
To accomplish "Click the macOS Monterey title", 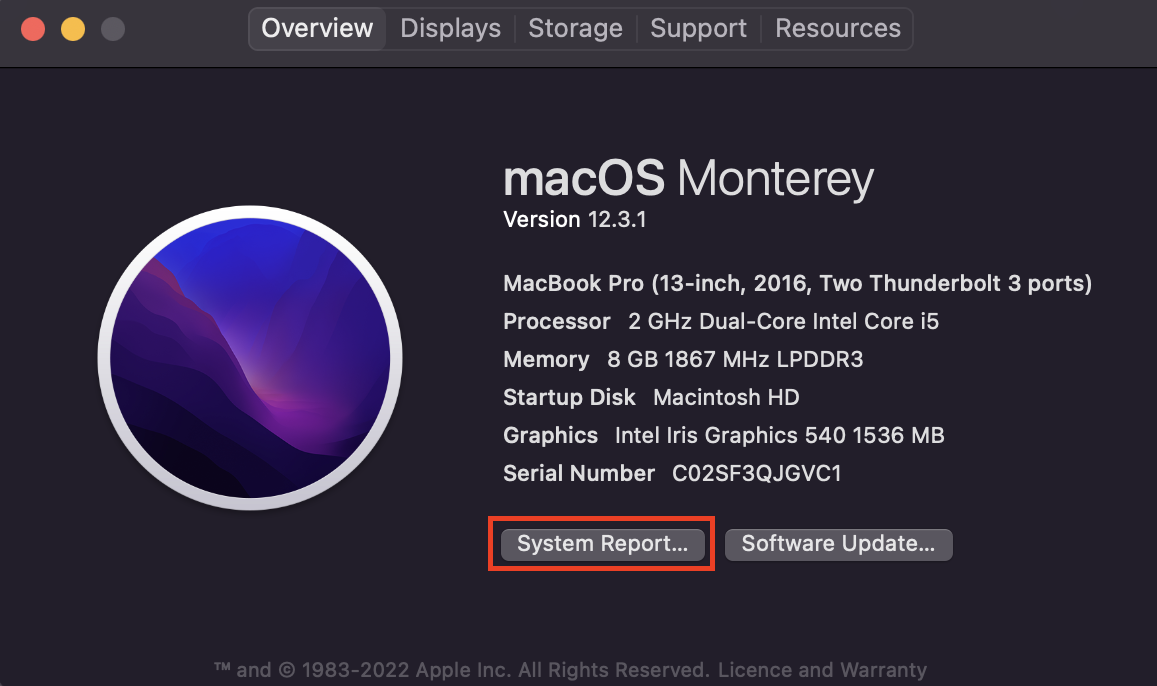I will click(688, 179).
